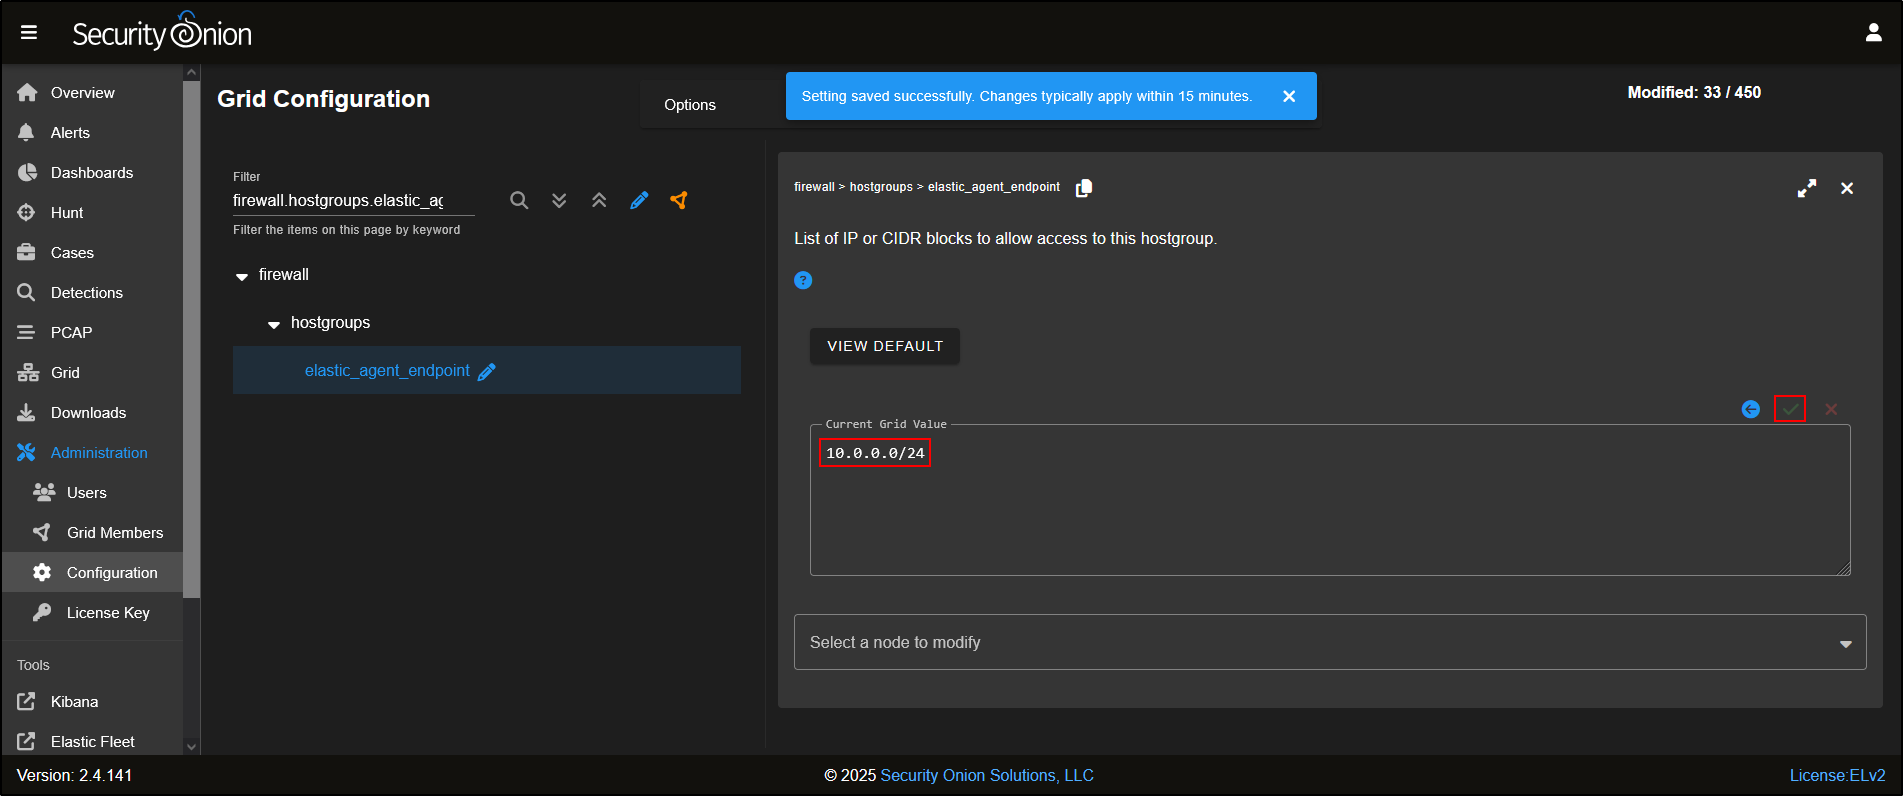Open the hamburger navigation menu
This screenshot has width=1903, height=796.
tap(29, 33)
